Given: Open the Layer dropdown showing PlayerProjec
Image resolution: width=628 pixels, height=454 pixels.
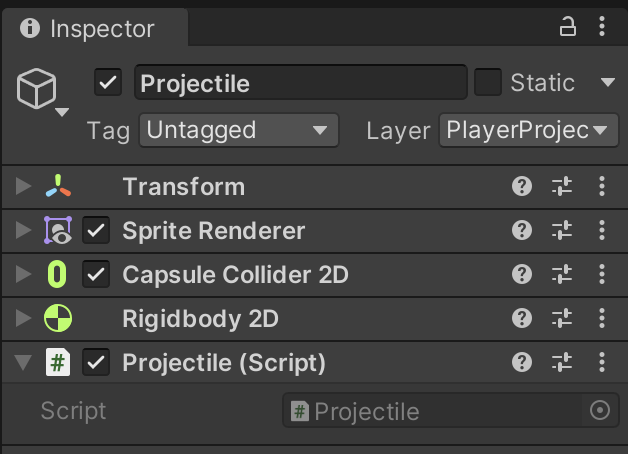Looking at the screenshot, I should 525,130.
